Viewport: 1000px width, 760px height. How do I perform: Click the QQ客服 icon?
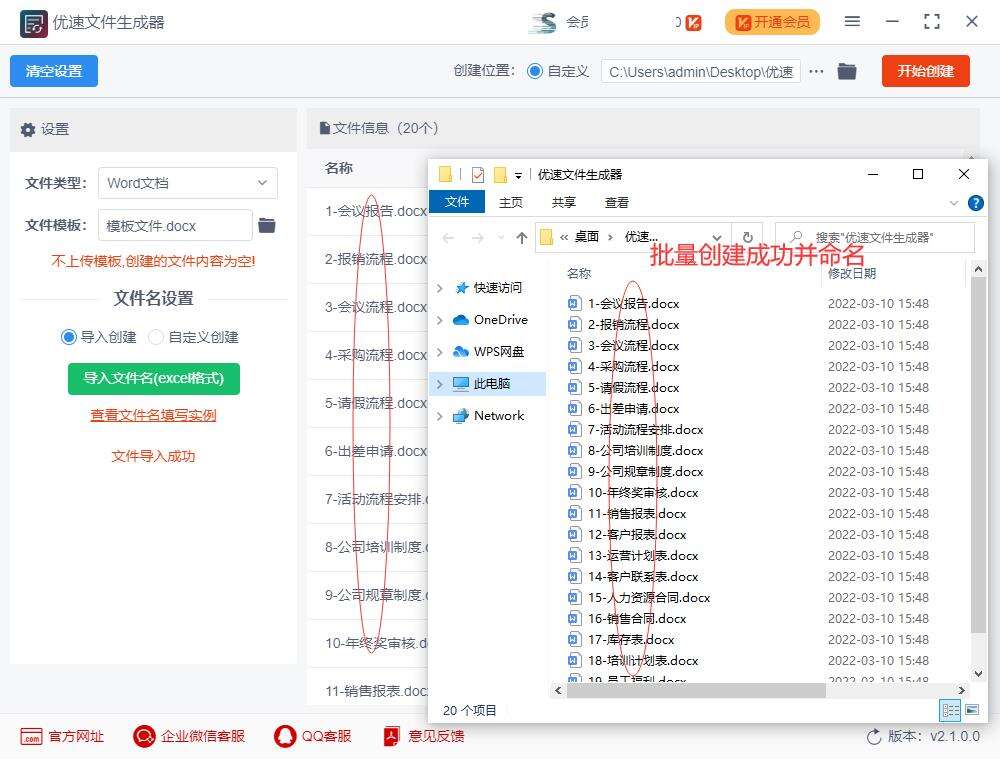284,736
